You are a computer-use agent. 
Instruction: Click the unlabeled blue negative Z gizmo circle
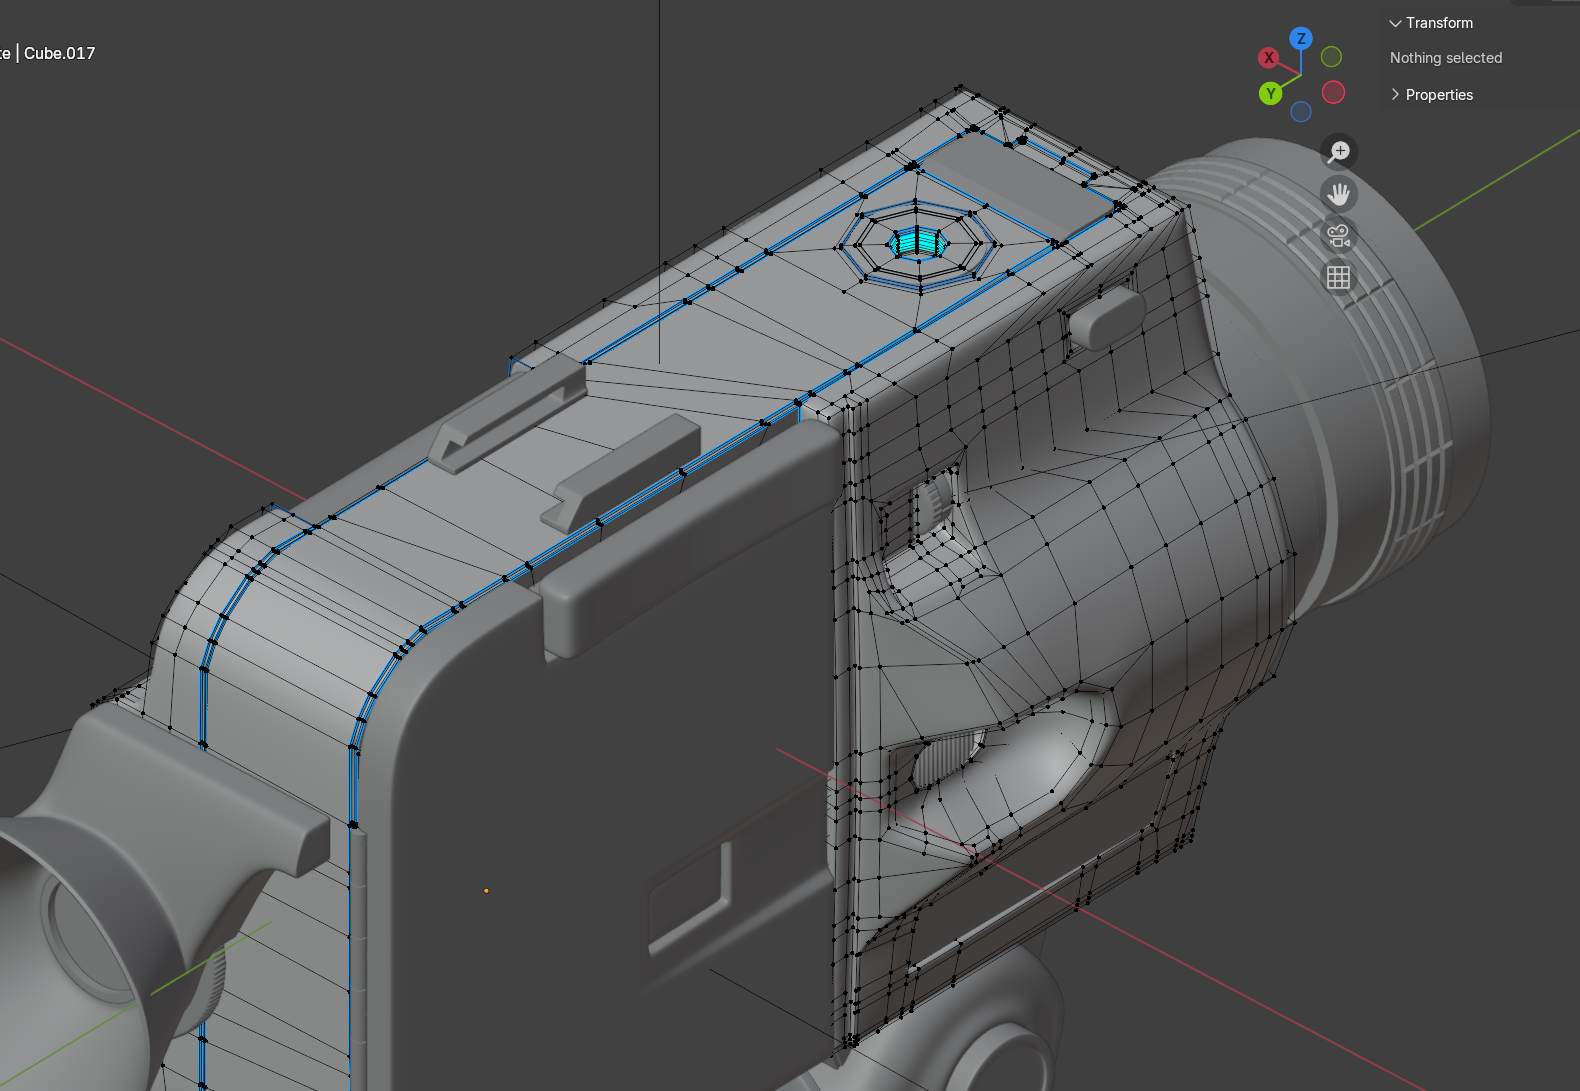point(1301,112)
